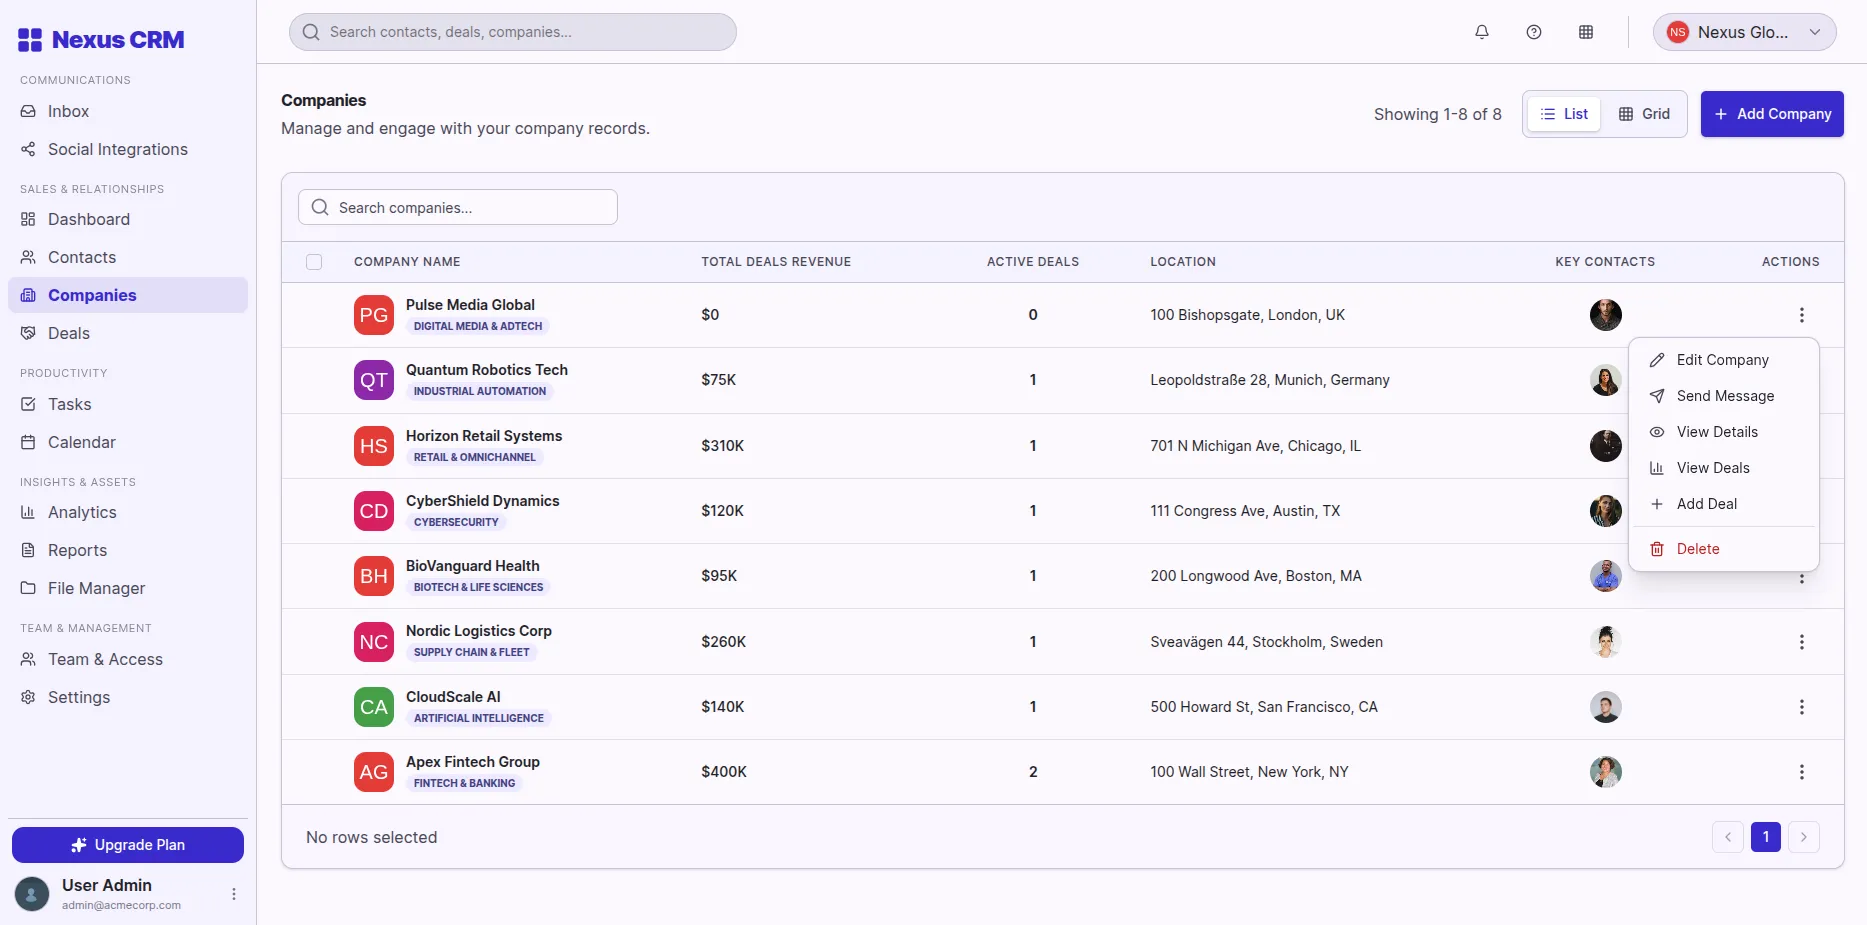The image size is (1867, 925).
Task: Open the User Admin three-dot options menu
Action: point(234,894)
